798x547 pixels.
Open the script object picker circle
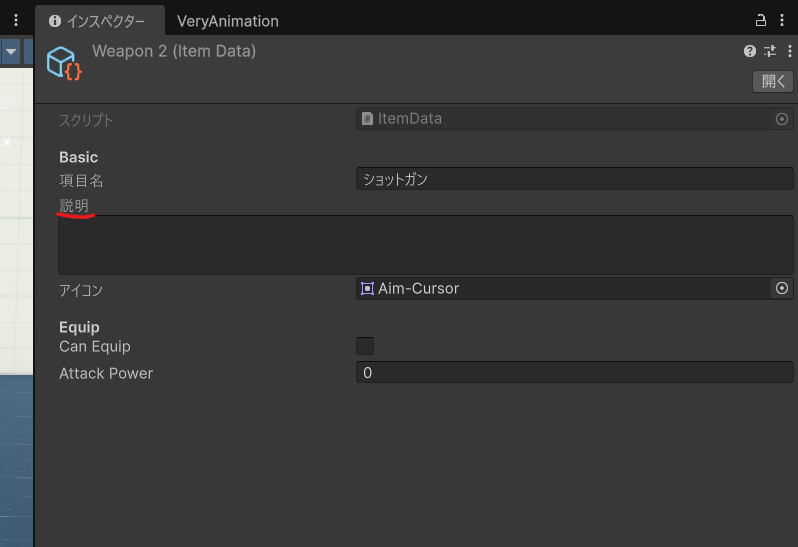[782, 119]
